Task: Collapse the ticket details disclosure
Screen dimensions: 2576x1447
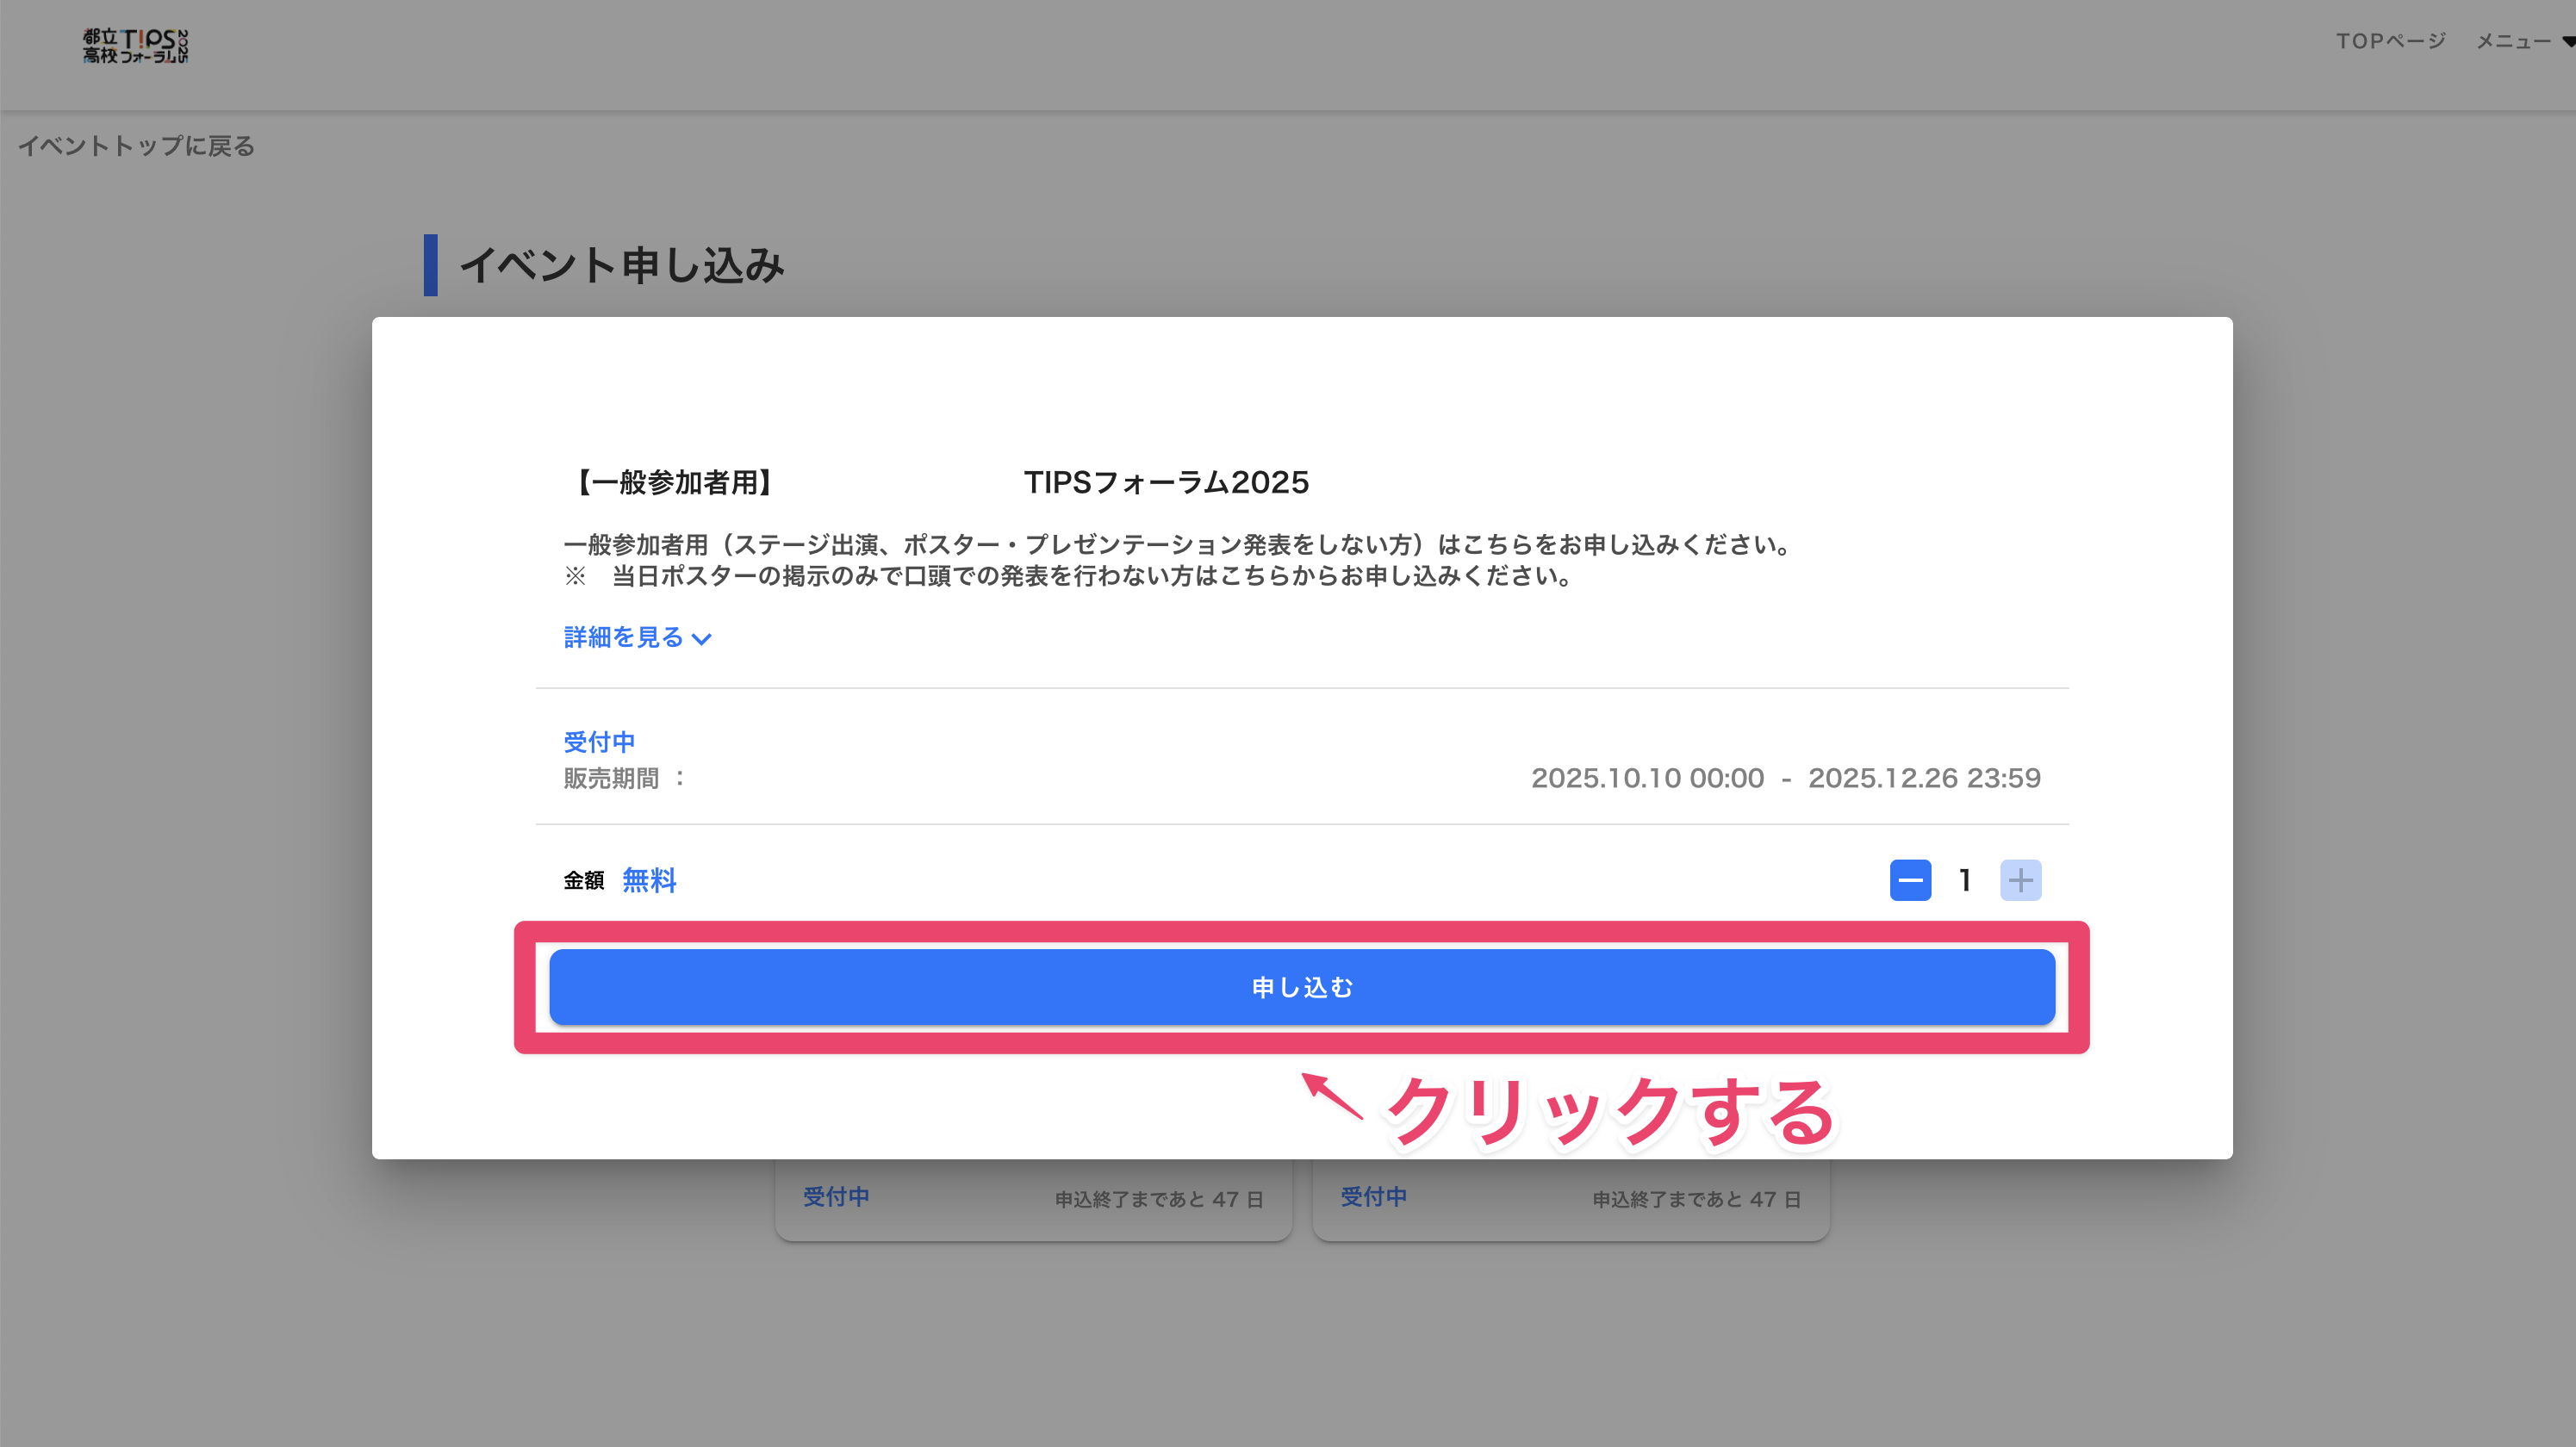Action: click(637, 637)
